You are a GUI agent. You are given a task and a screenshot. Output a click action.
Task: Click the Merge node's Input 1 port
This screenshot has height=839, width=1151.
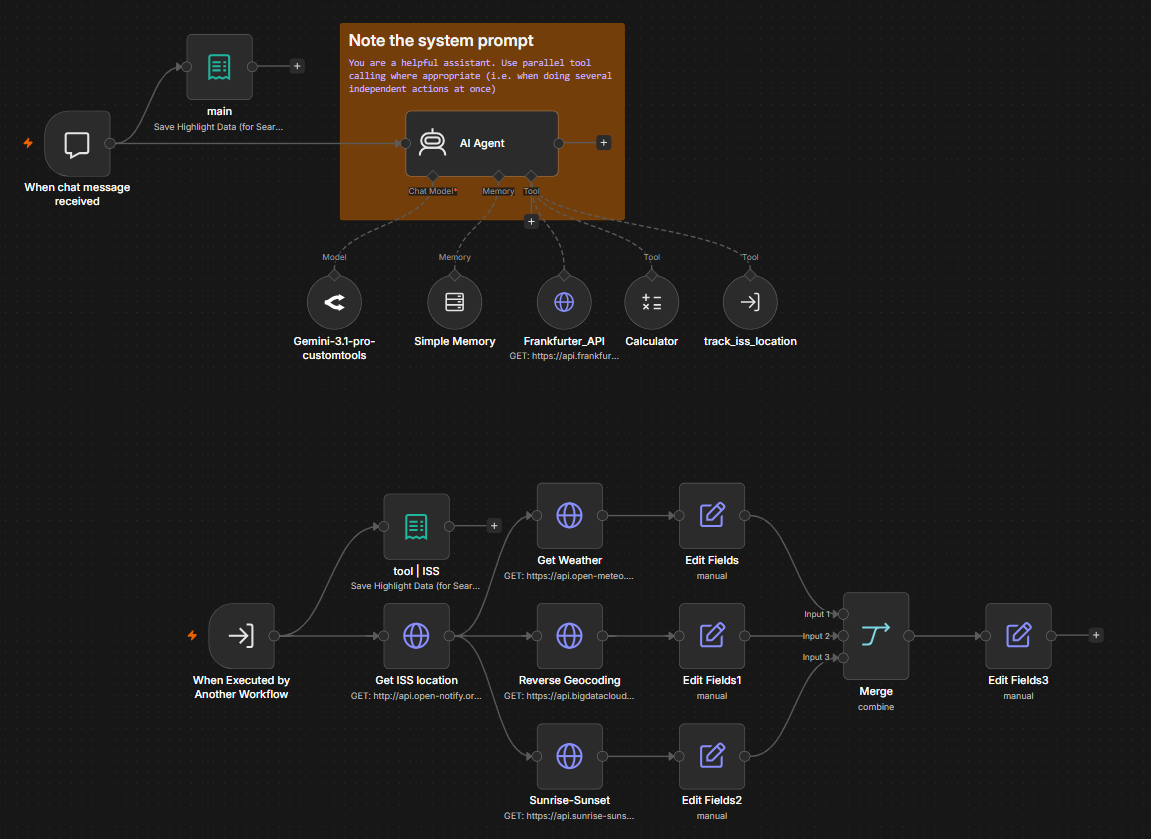coord(843,614)
